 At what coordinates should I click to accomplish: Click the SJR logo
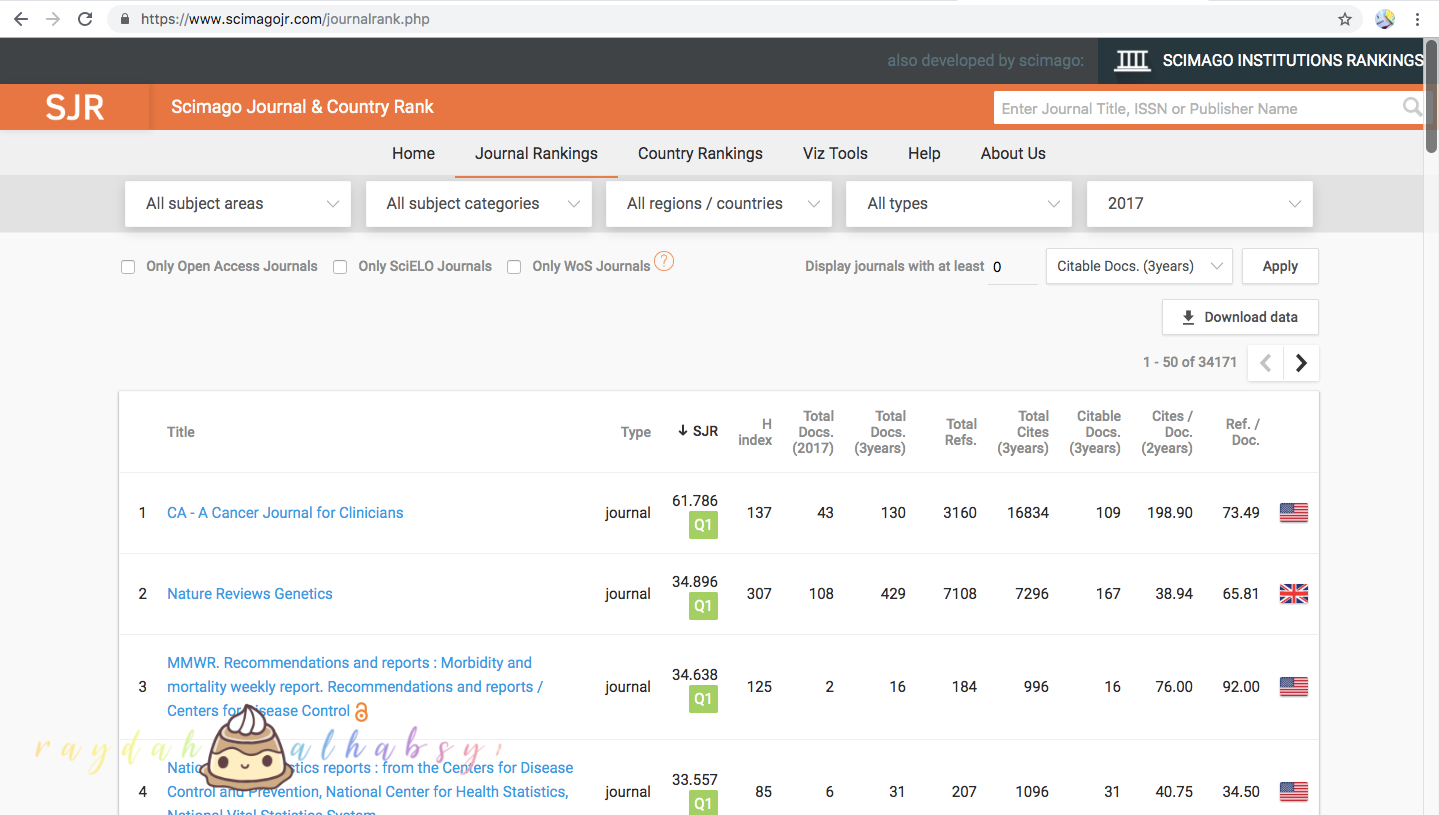click(x=75, y=107)
